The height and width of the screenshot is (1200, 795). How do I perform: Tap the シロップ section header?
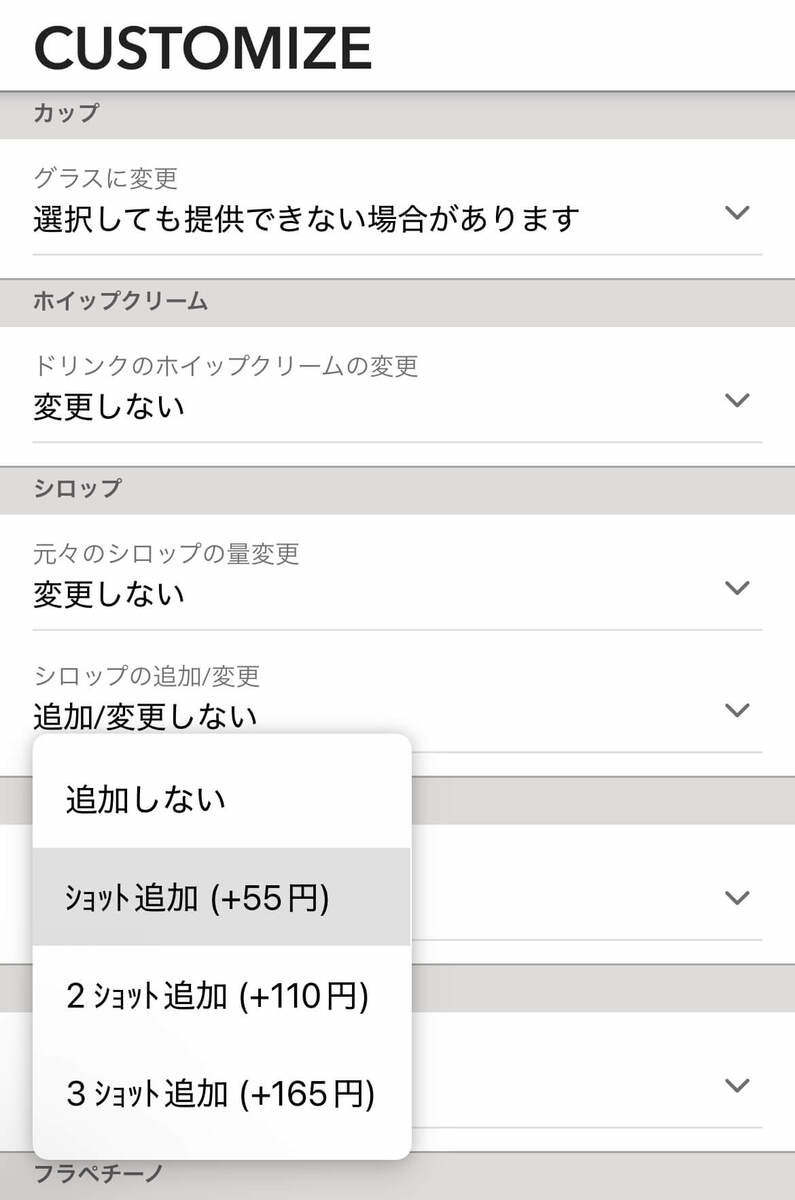coord(77,488)
